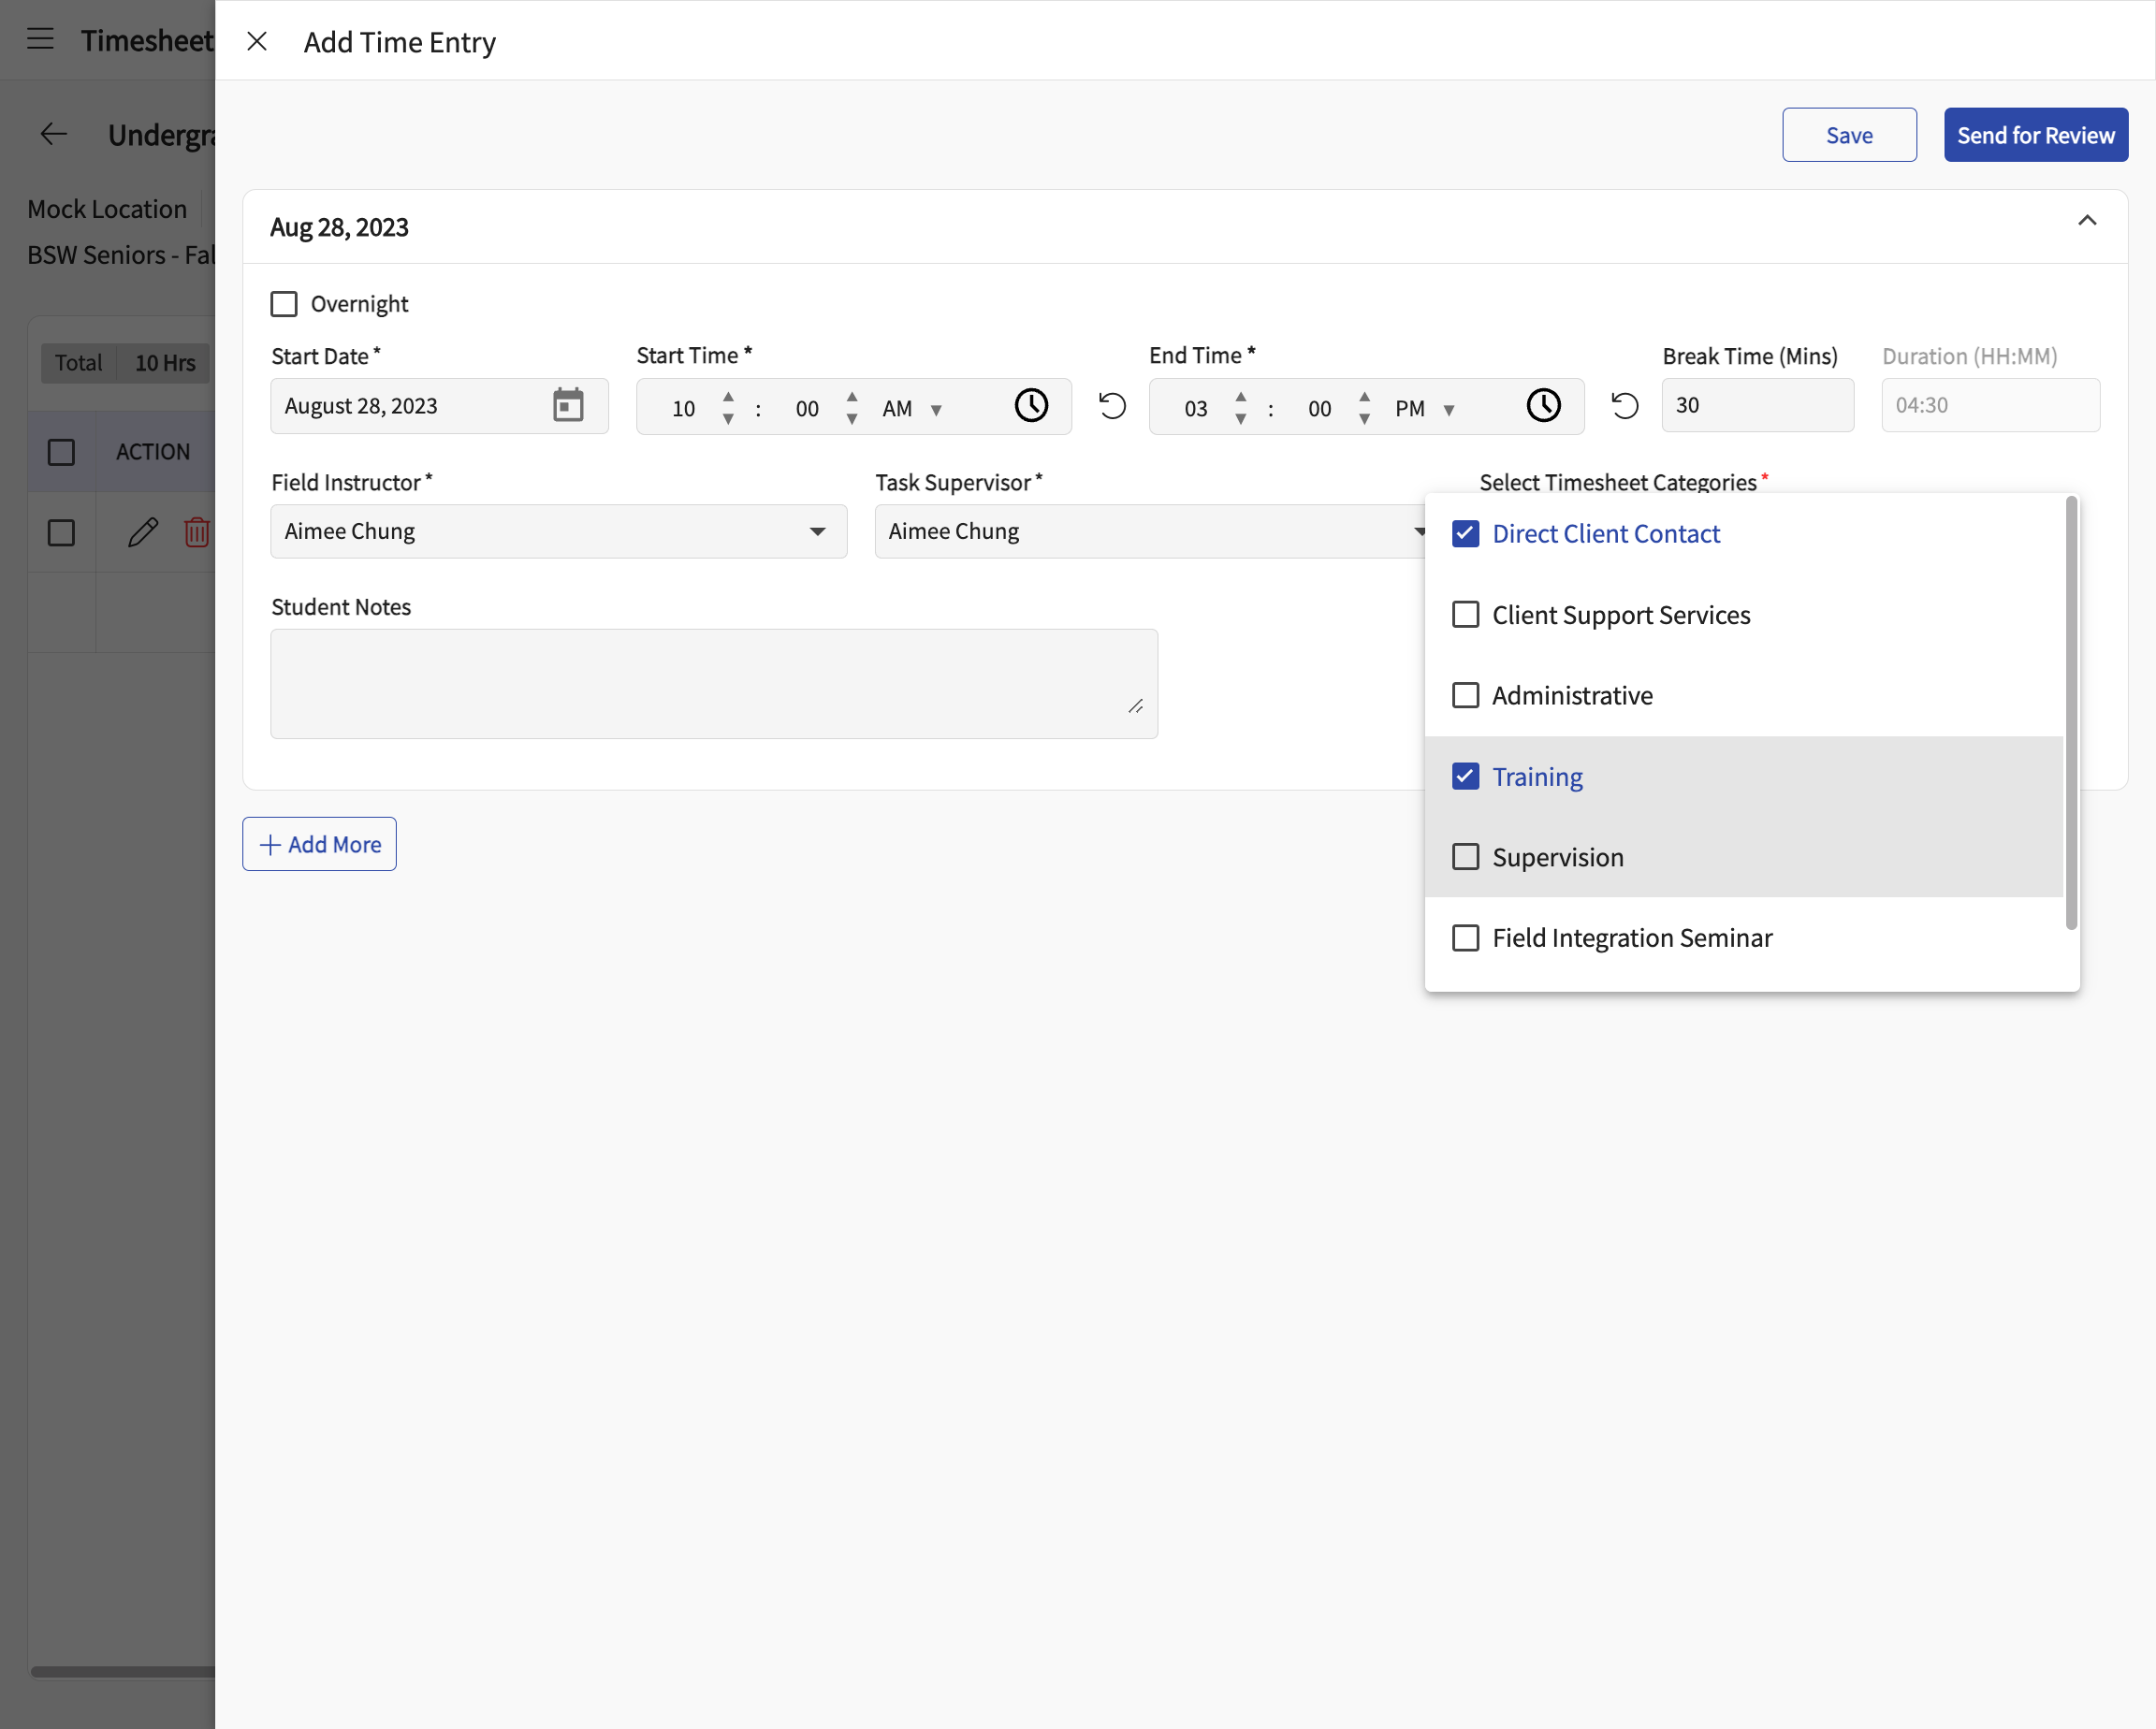Screen dimensions: 2156x1729
Task: Increase the End Time hour
Action: (1241, 397)
